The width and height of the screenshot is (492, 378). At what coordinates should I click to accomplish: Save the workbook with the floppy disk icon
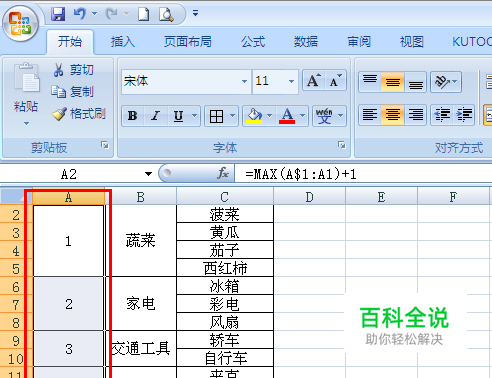tap(58, 14)
